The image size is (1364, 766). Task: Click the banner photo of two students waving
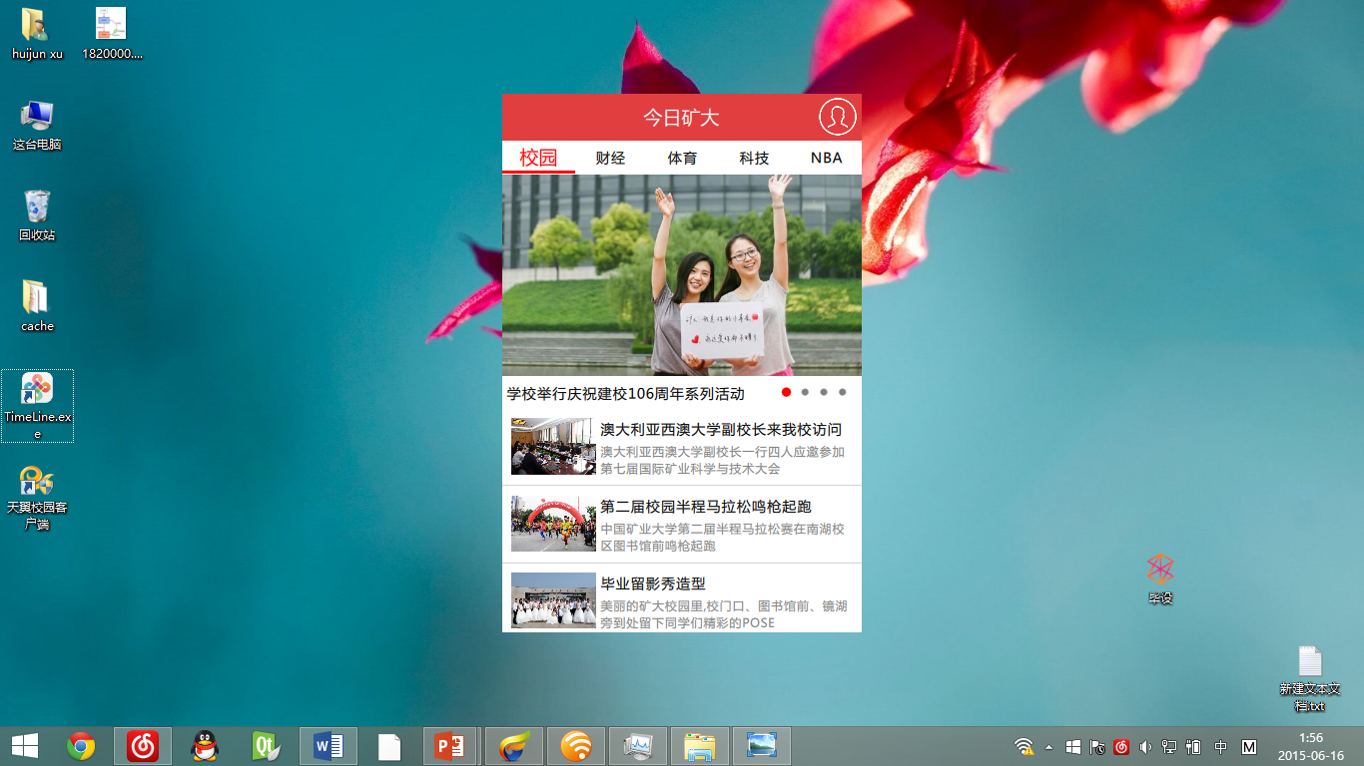point(681,275)
